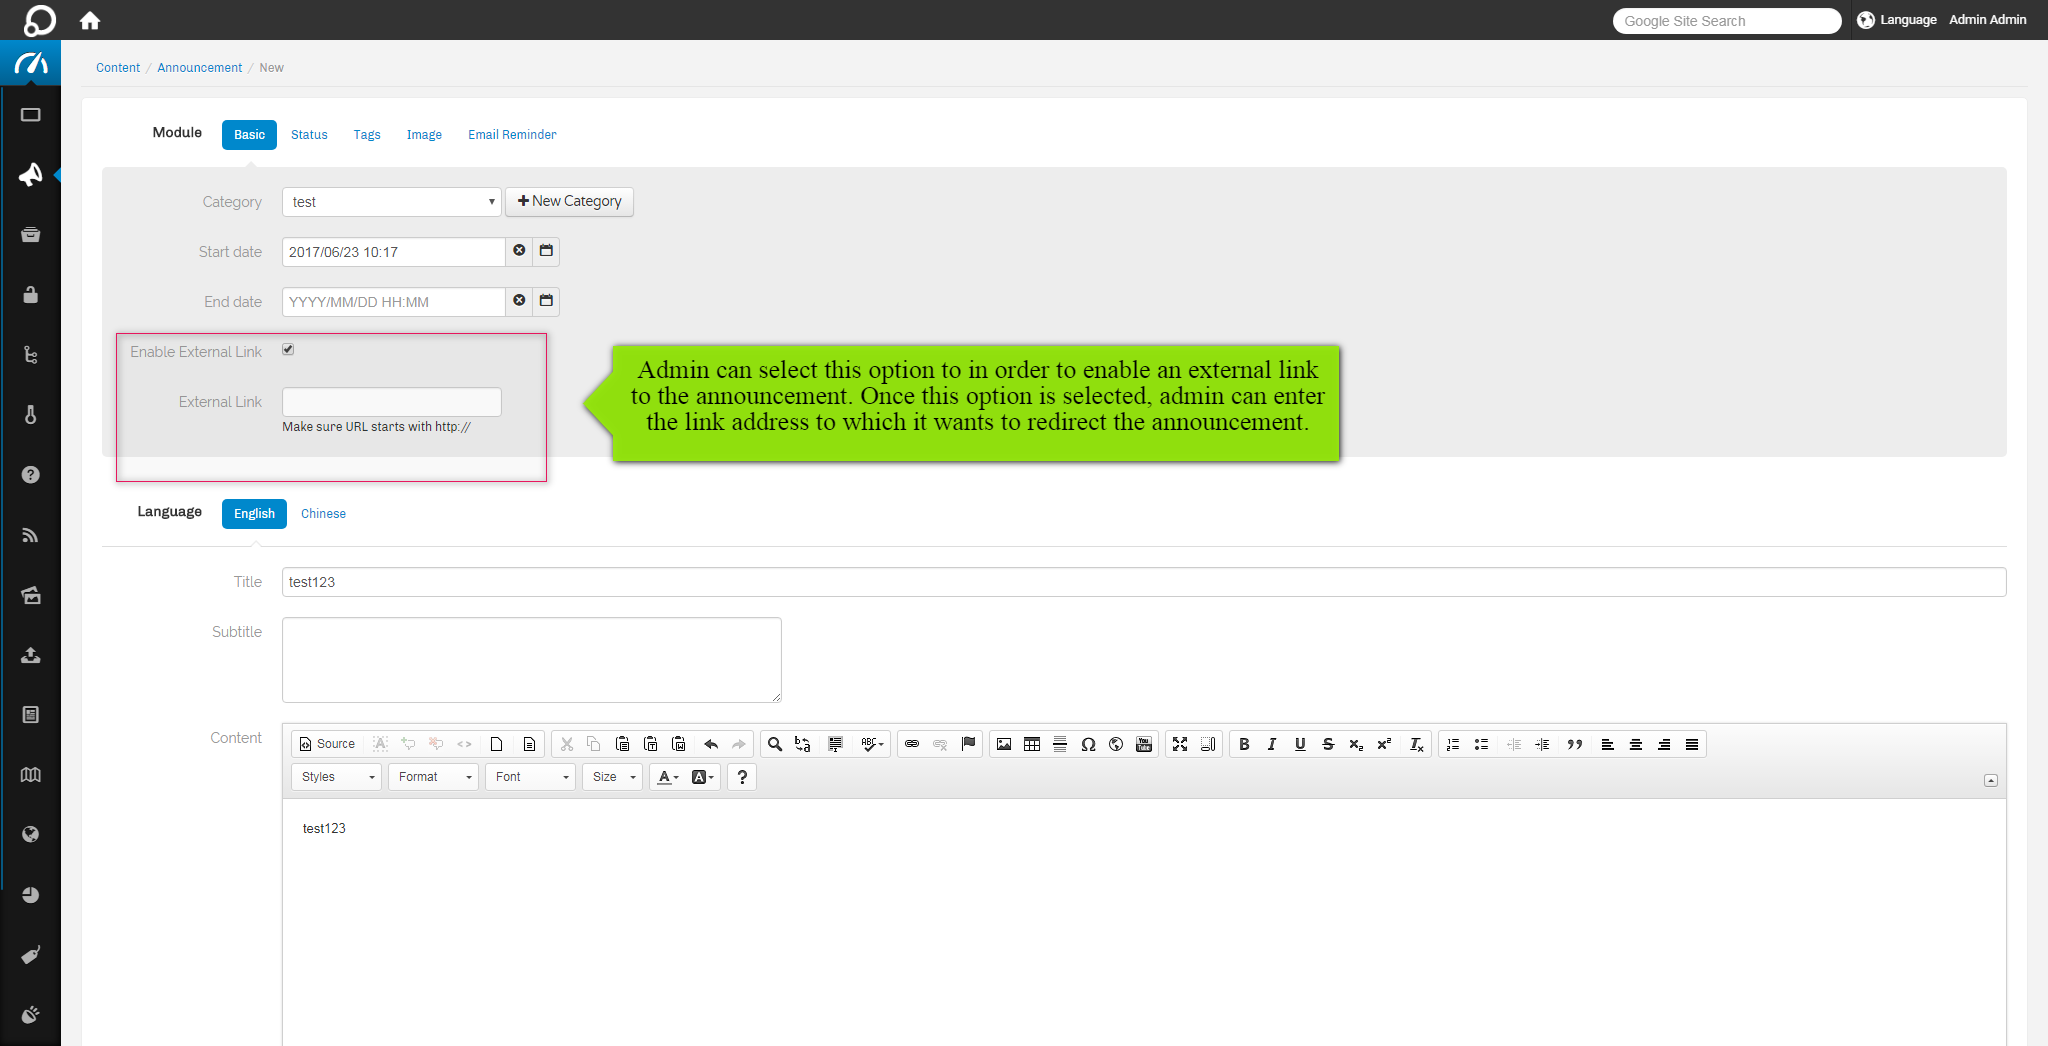Click the Insert Image toolbar icon
Viewport: 2048px width, 1046px height.
coord(1004,744)
